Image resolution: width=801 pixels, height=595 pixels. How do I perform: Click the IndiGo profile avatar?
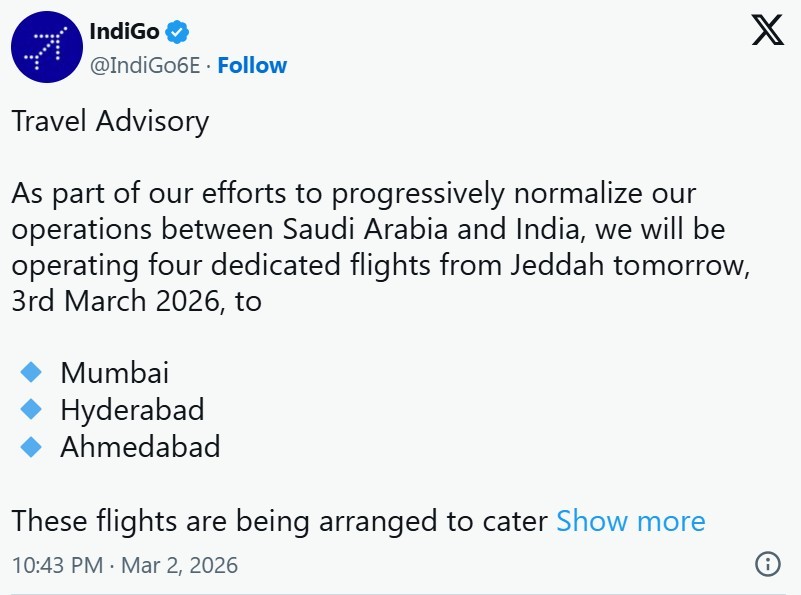click(x=47, y=47)
